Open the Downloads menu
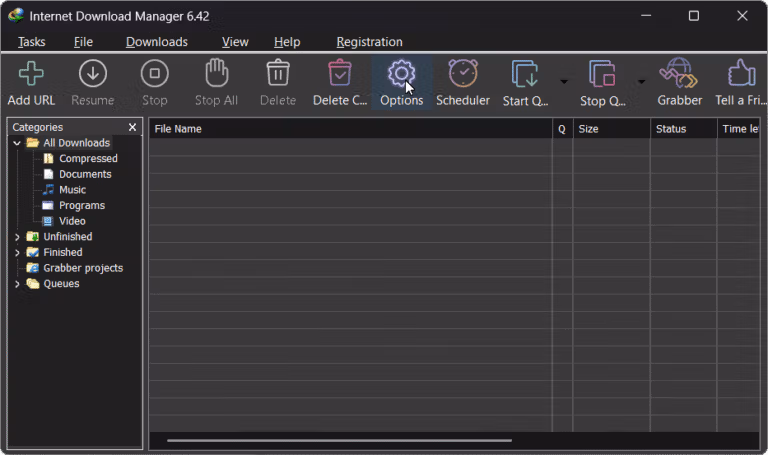This screenshot has height=455, width=768. (x=157, y=42)
